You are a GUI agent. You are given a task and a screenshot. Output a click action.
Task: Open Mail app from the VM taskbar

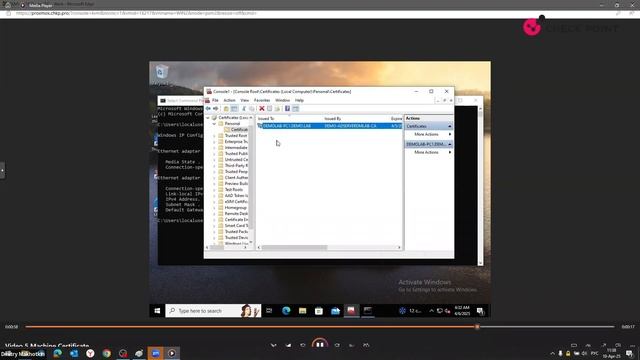[335, 311]
